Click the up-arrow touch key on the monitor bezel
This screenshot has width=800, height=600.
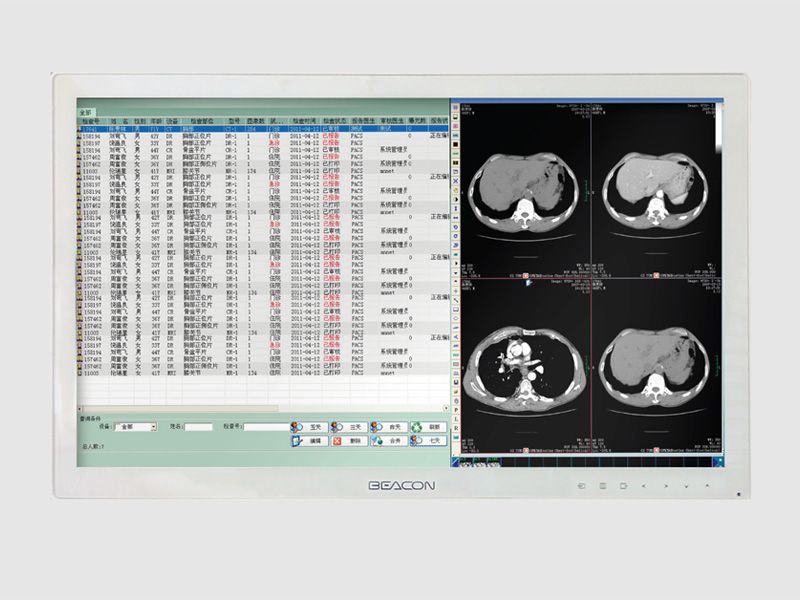707,486
